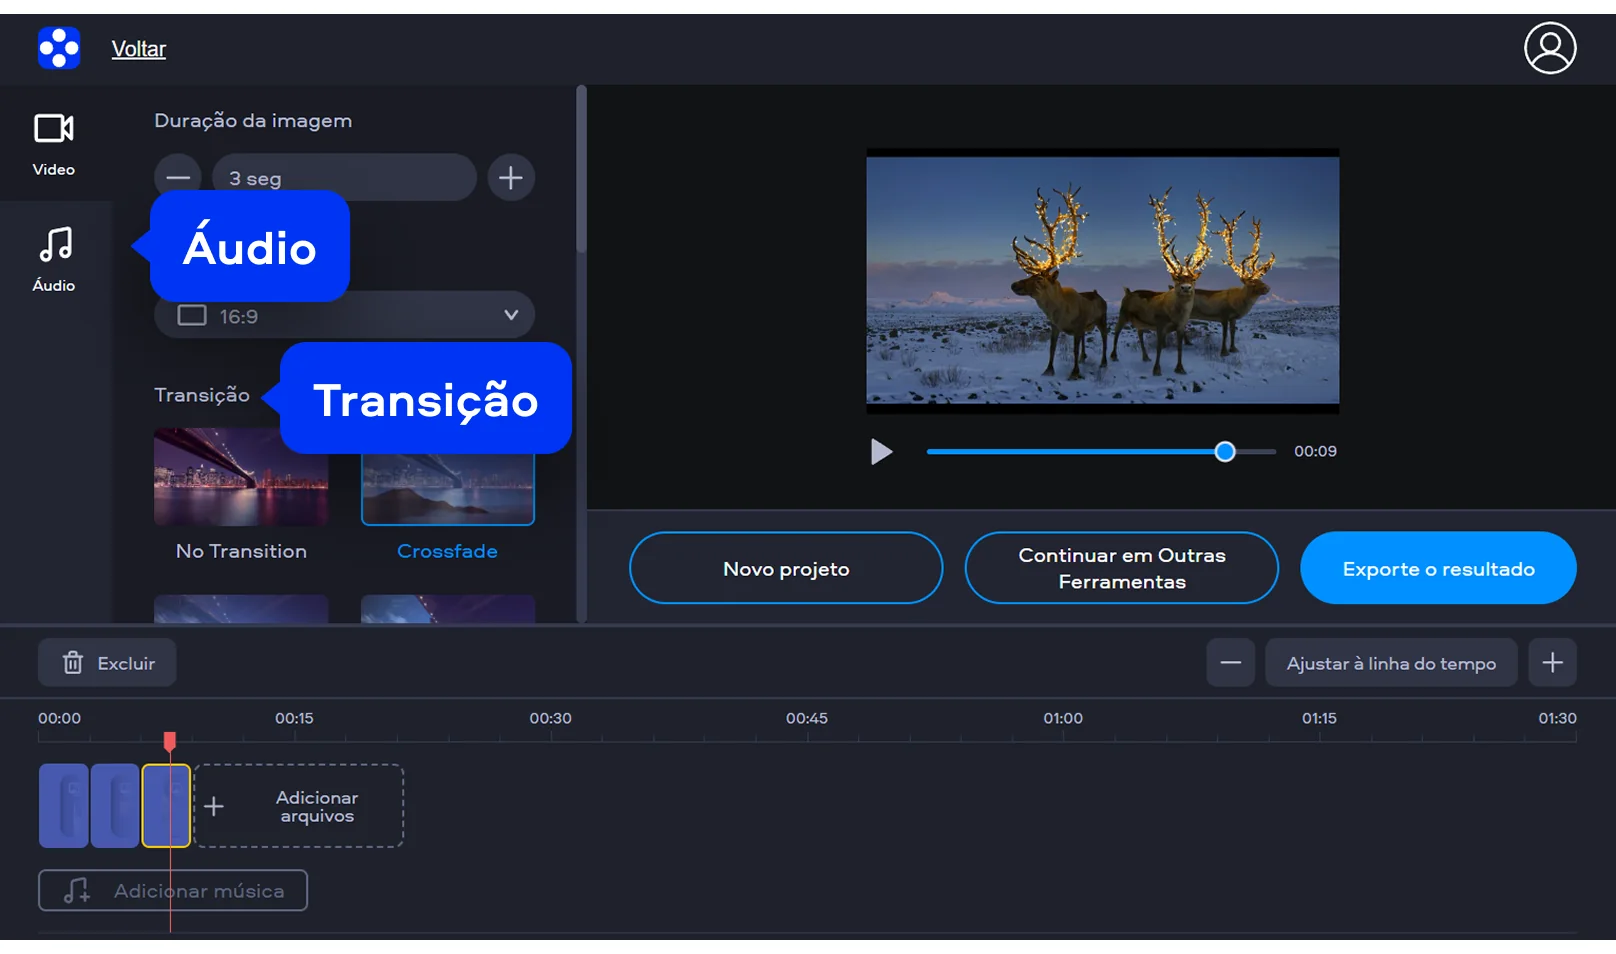Export the result with Exporte o resultado
Viewport: 1616px width, 954px height.
click(1438, 568)
